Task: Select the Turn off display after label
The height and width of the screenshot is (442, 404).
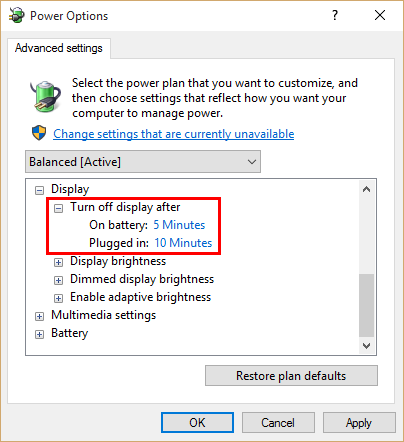Action: tap(125, 207)
